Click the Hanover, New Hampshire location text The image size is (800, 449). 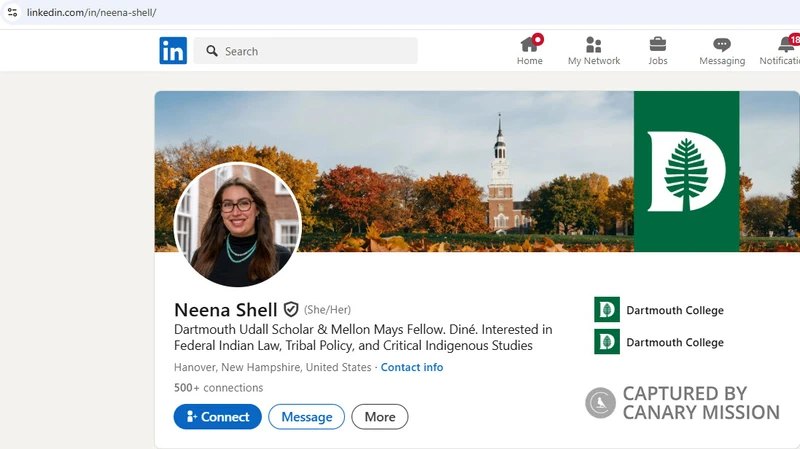pos(272,367)
